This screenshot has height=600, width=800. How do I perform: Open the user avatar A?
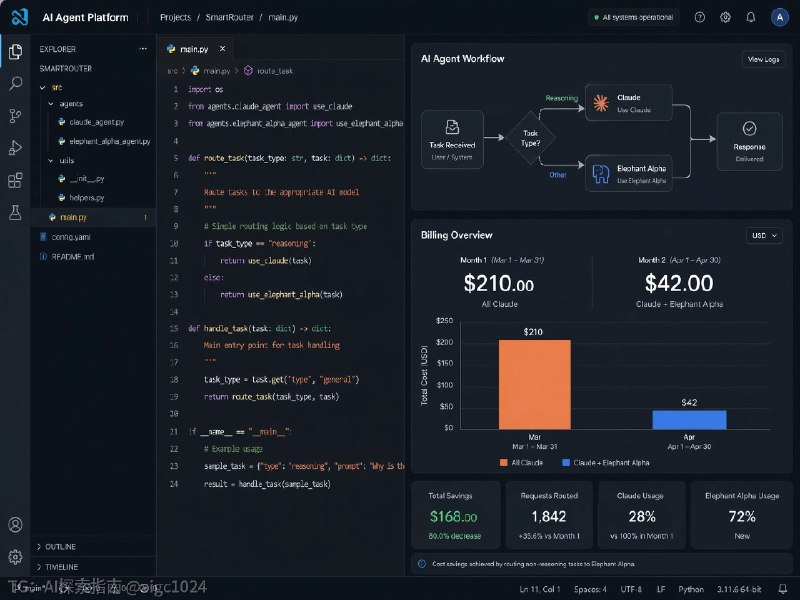coord(780,17)
